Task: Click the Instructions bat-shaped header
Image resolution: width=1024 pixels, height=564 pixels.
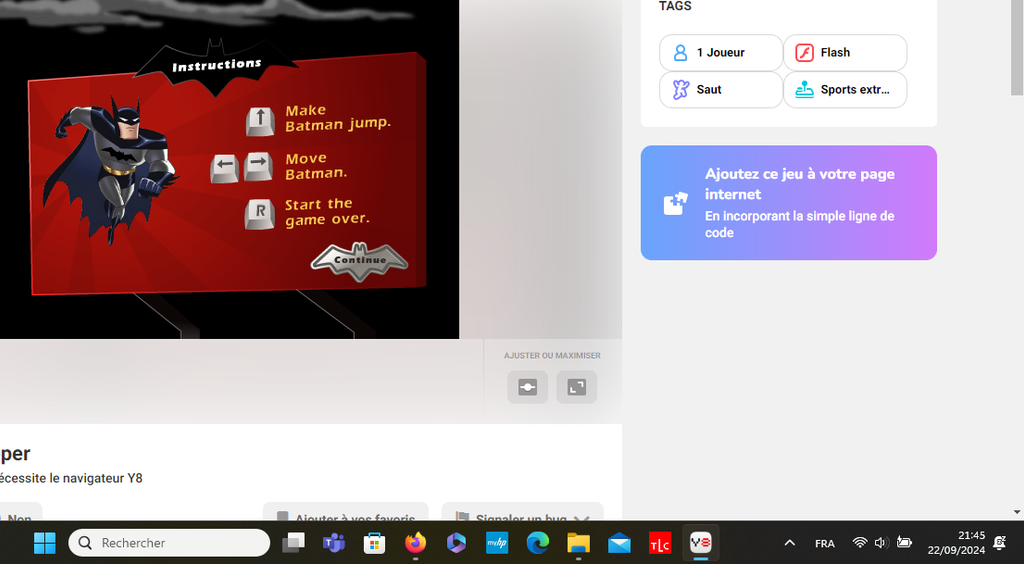Action: coord(216,65)
